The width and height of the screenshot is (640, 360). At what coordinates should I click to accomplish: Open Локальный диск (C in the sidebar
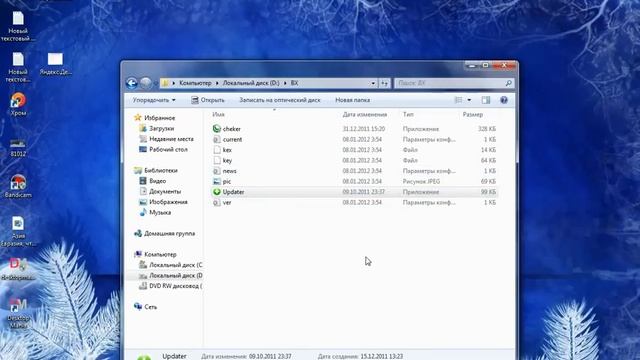point(176,265)
